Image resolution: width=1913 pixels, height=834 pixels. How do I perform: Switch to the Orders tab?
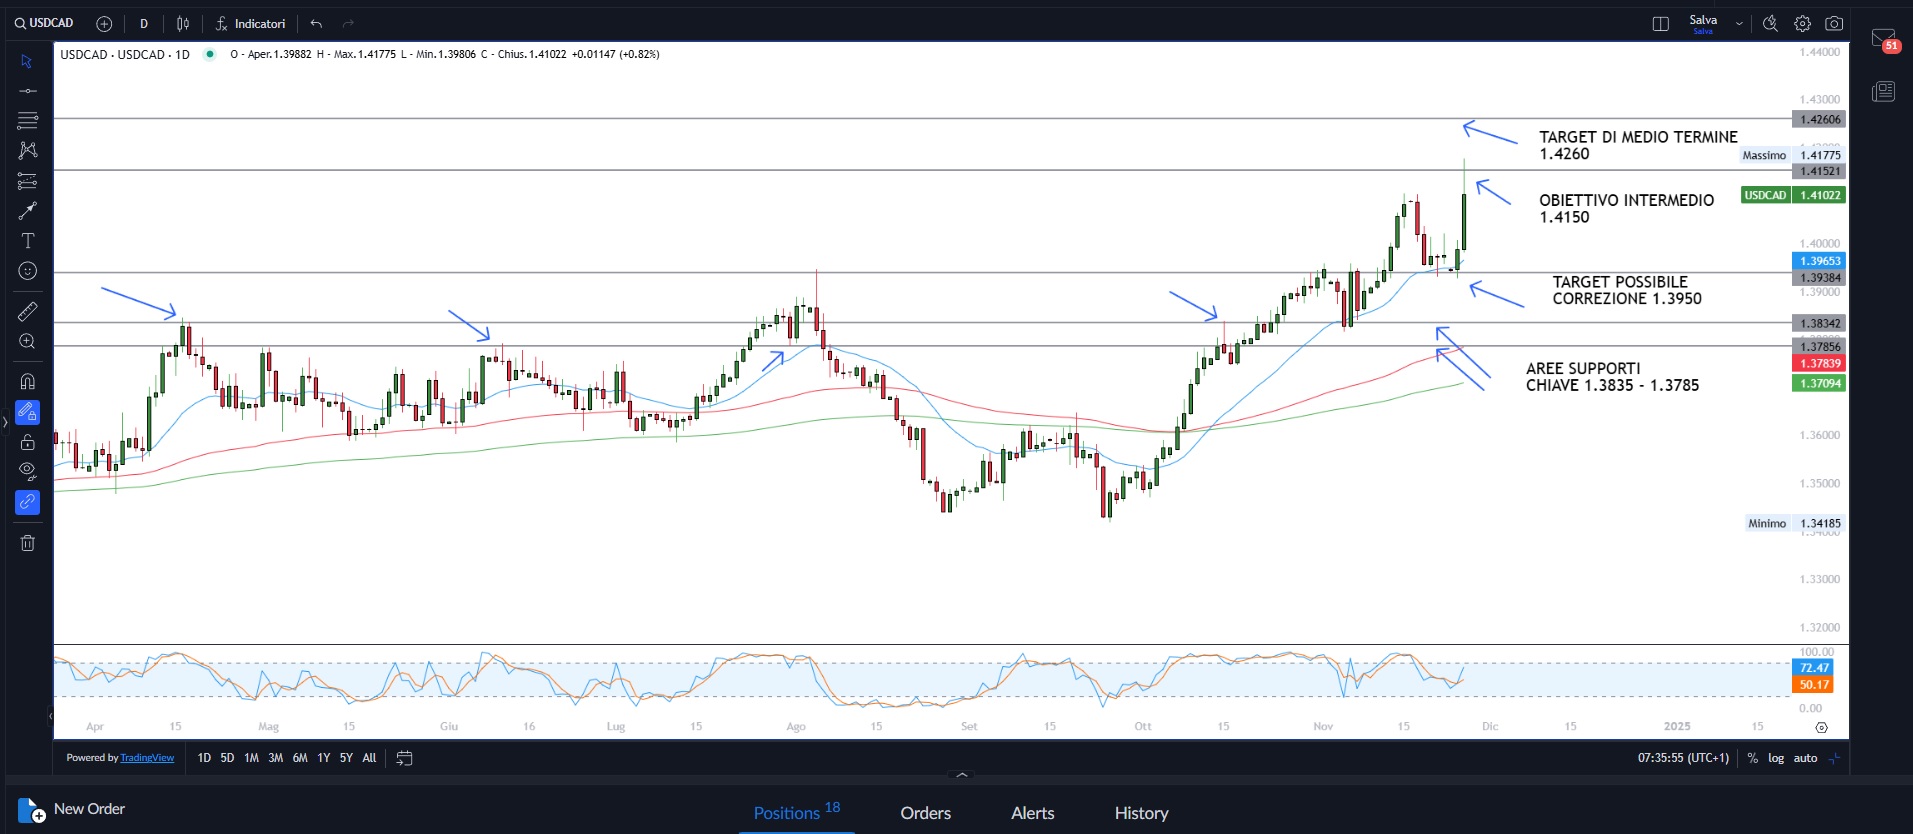pyautogui.click(x=925, y=813)
